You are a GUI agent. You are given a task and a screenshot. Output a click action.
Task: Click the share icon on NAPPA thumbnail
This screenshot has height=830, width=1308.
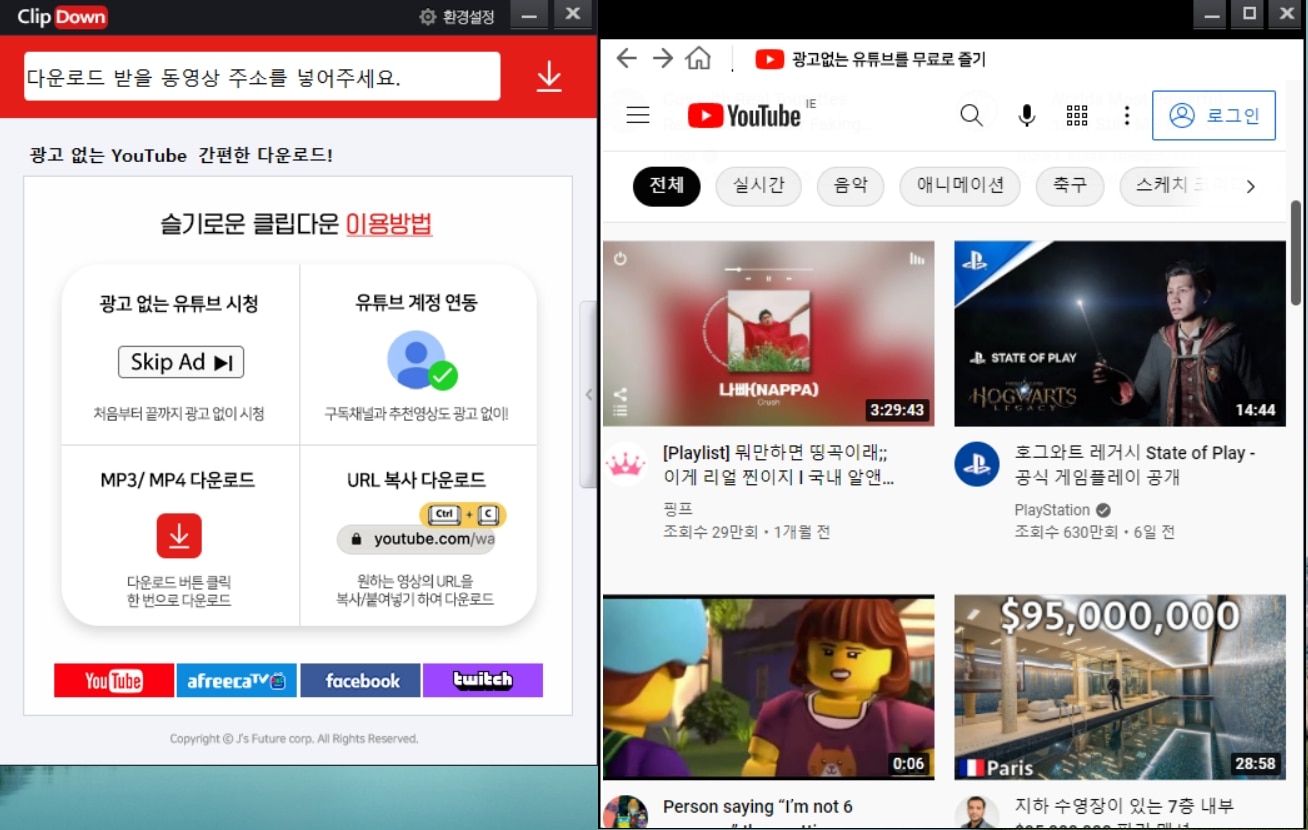(619, 394)
